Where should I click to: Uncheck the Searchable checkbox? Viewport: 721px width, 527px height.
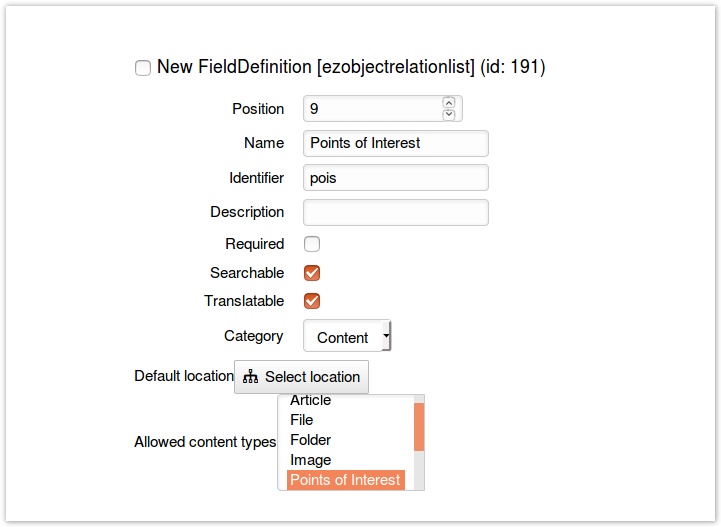[312, 273]
